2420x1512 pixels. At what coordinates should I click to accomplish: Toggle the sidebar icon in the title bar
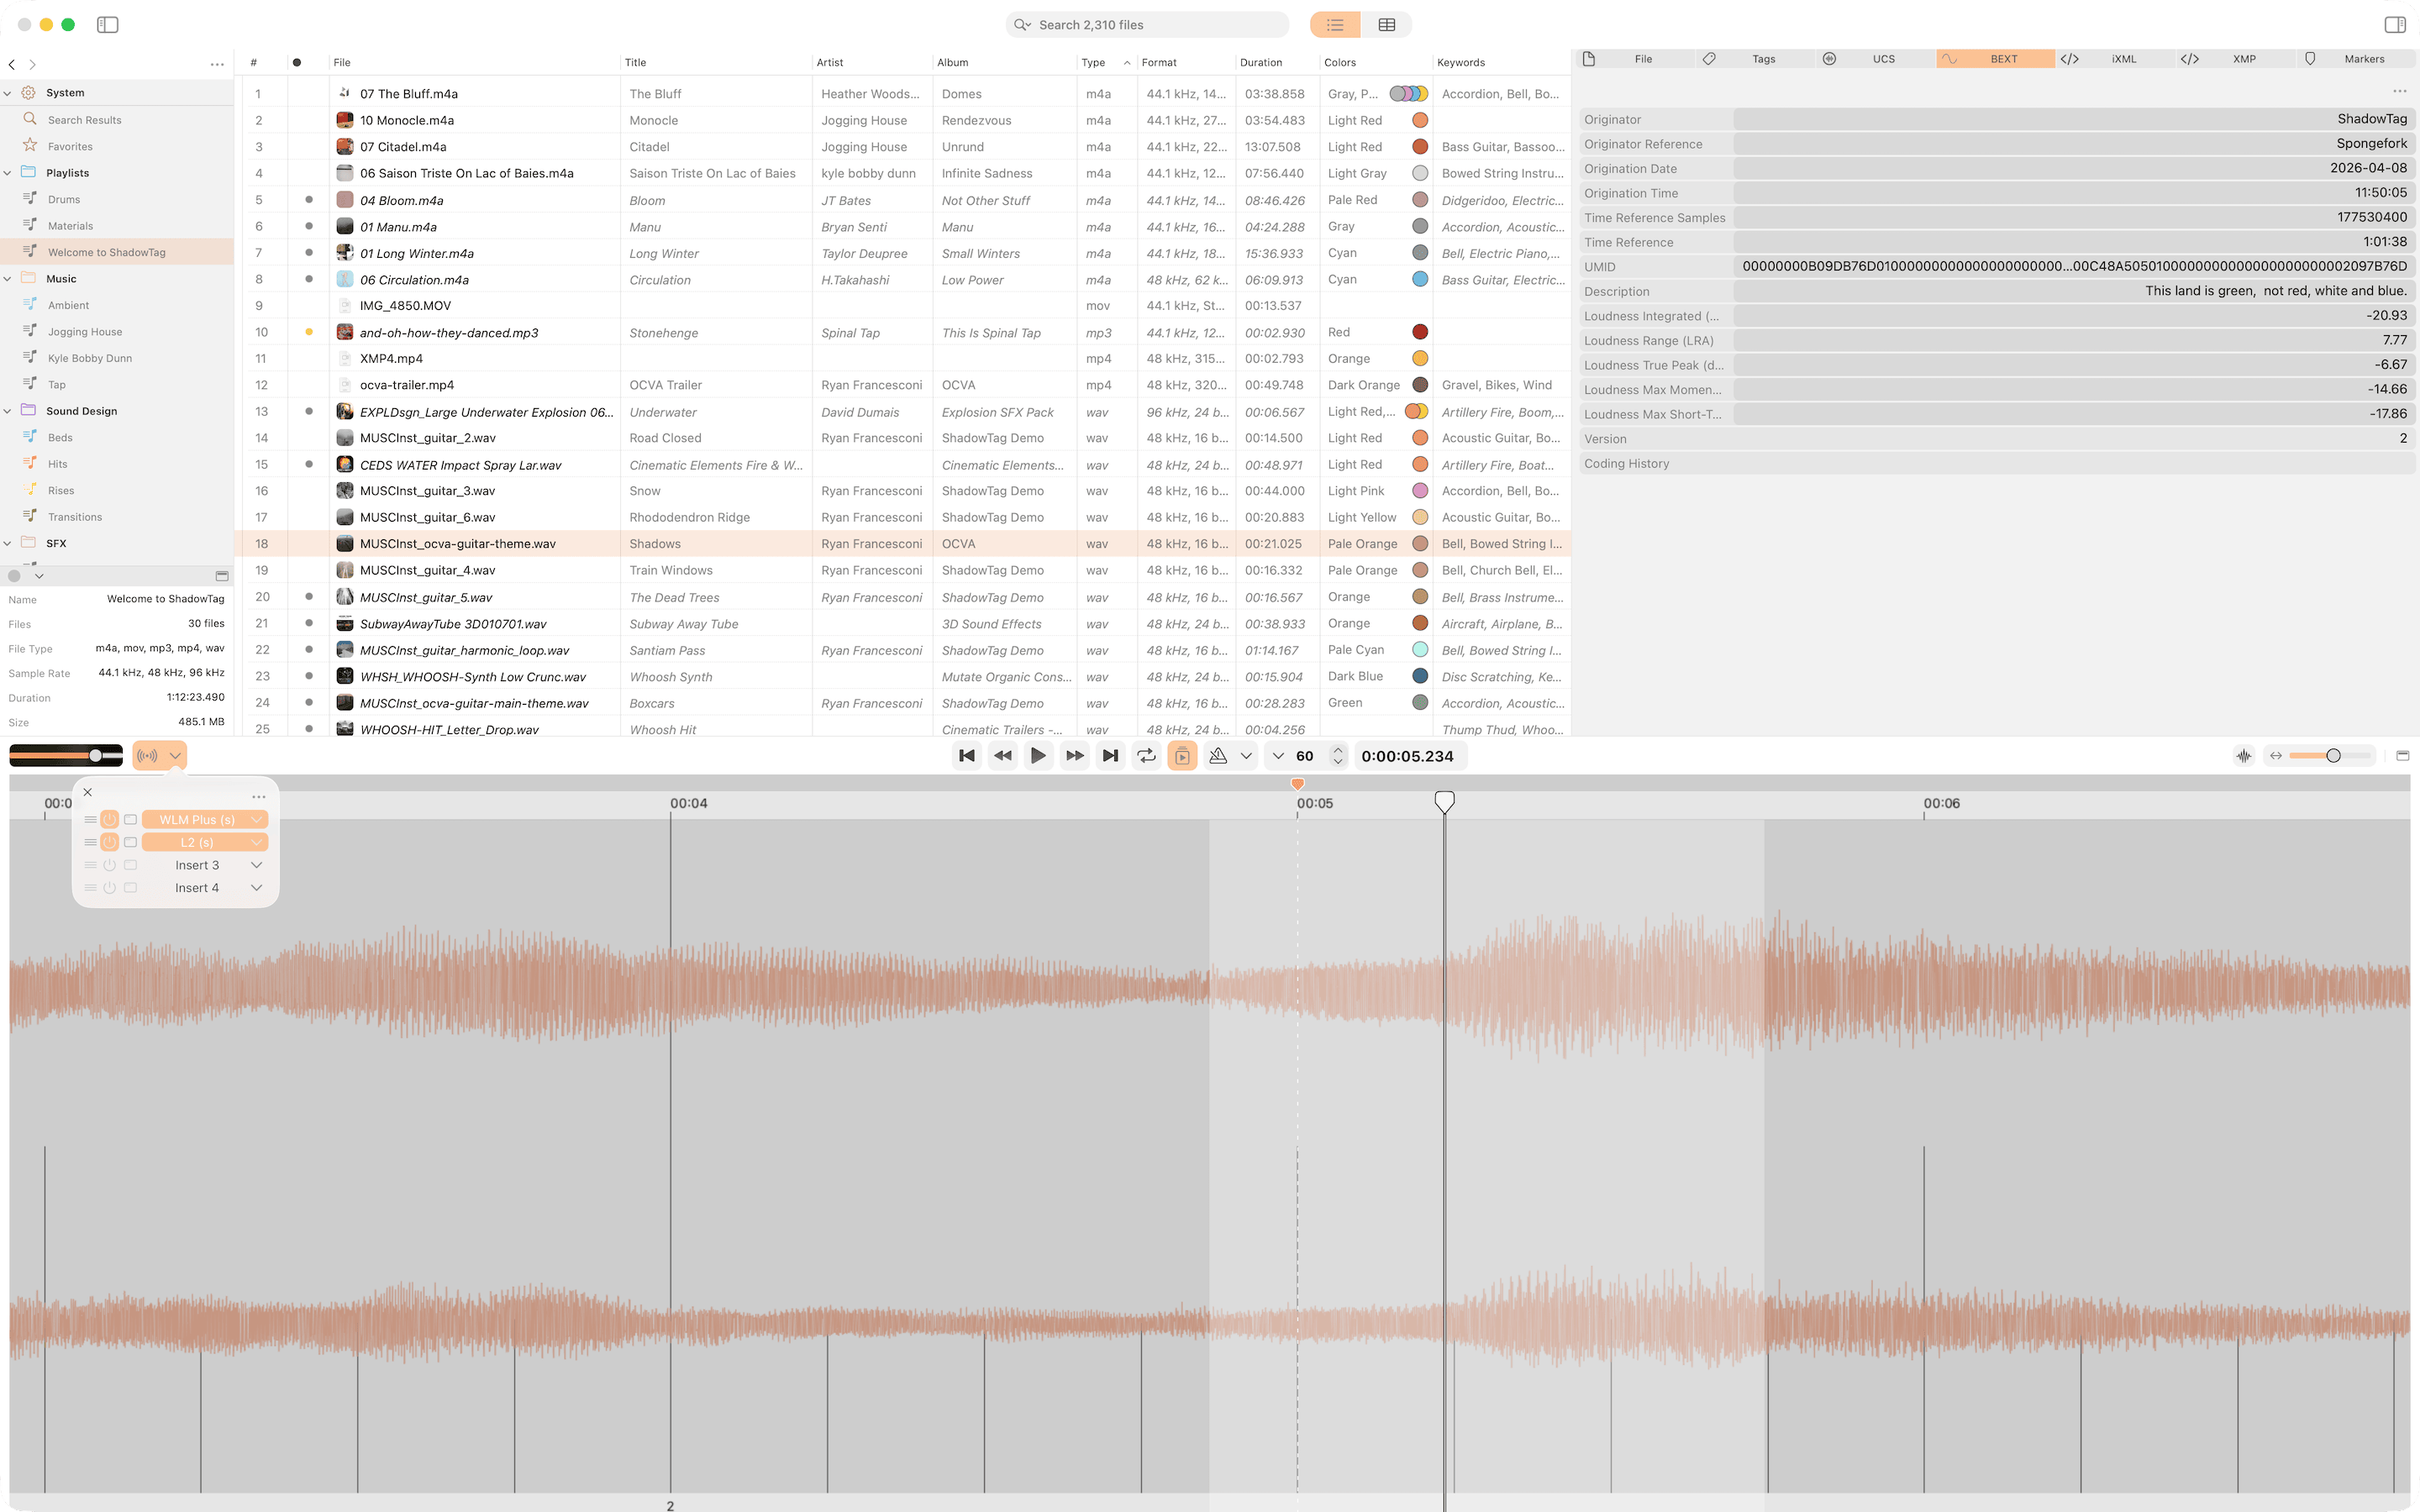[108, 24]
